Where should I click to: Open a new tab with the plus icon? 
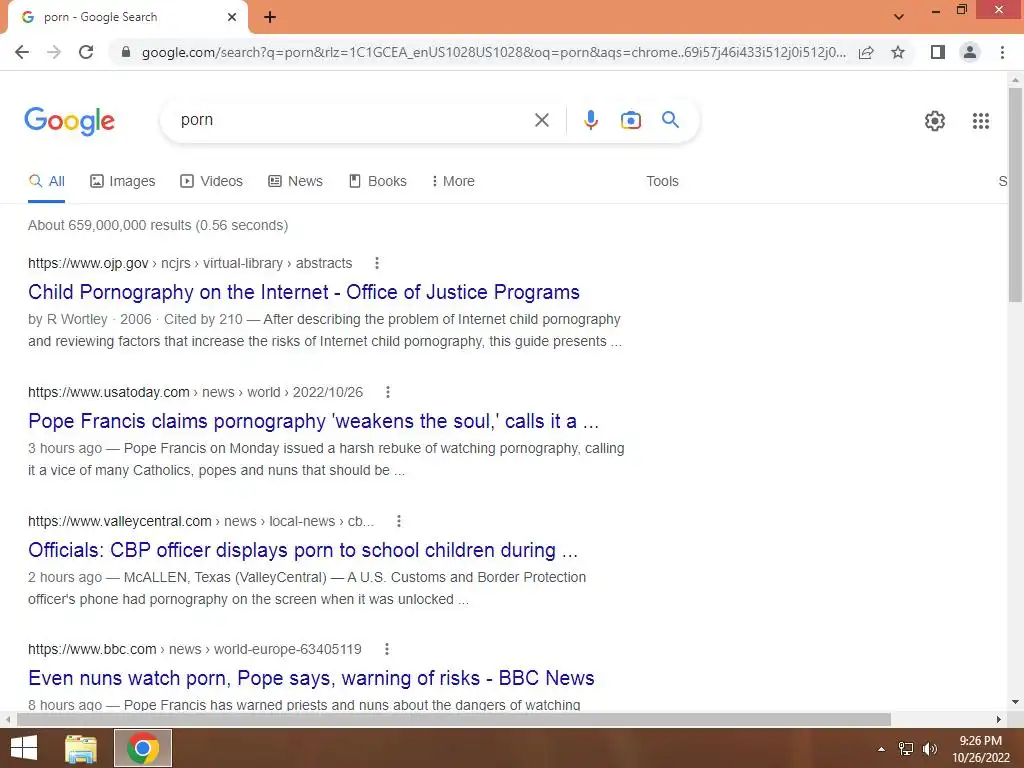coord(270,17)
